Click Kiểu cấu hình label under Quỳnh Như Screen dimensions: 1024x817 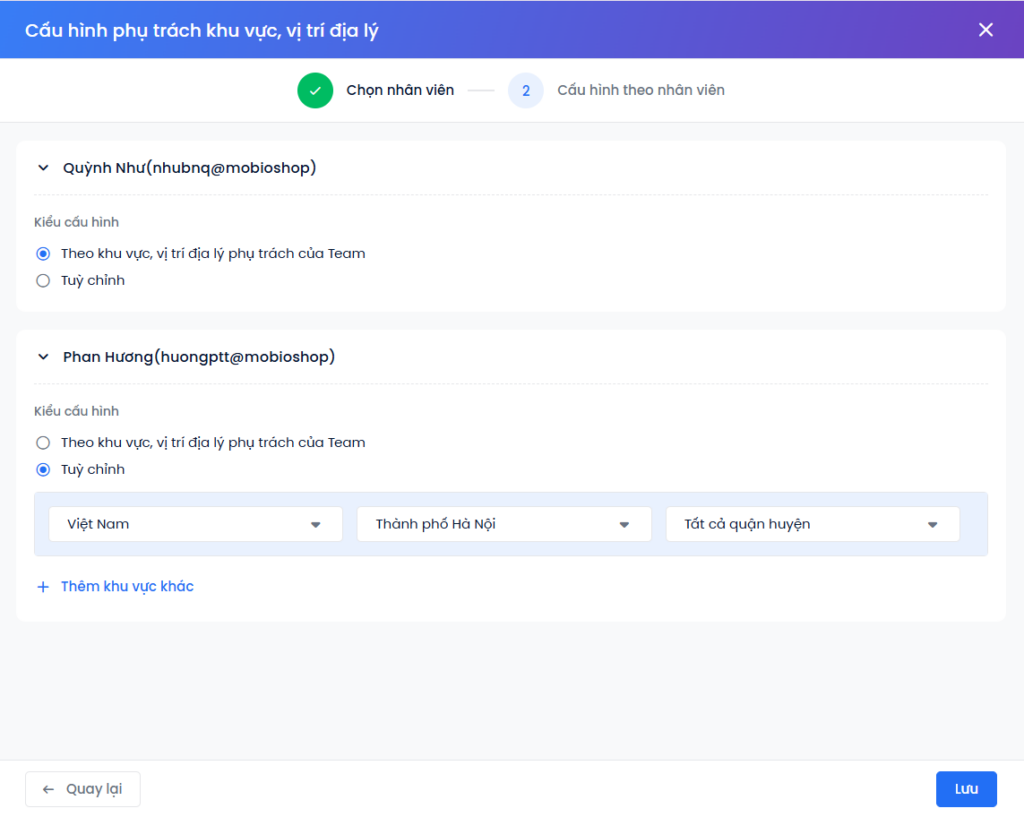point(76,222)
